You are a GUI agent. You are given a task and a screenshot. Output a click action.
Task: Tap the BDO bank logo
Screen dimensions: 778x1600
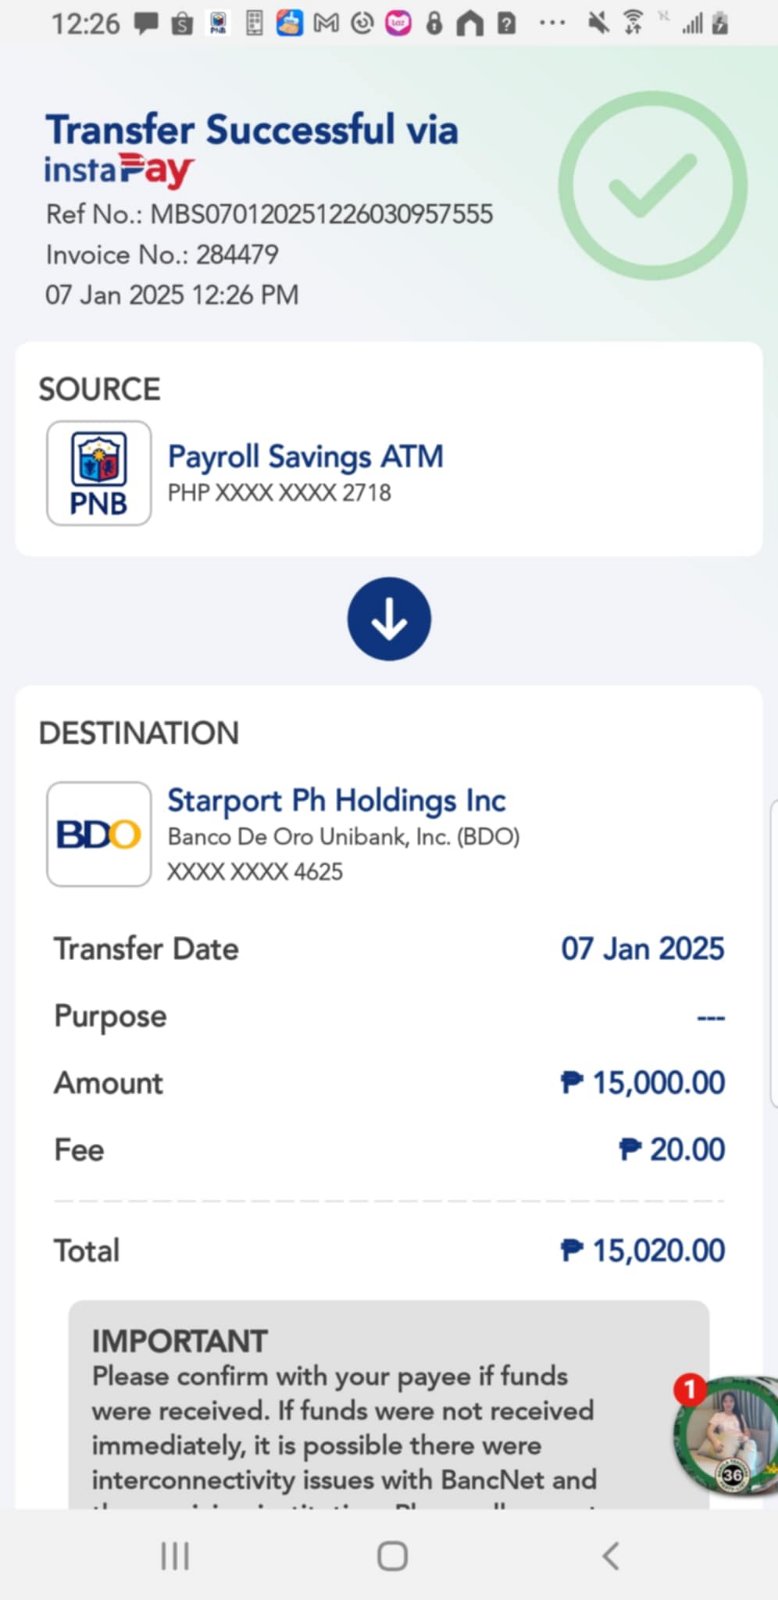99,834
